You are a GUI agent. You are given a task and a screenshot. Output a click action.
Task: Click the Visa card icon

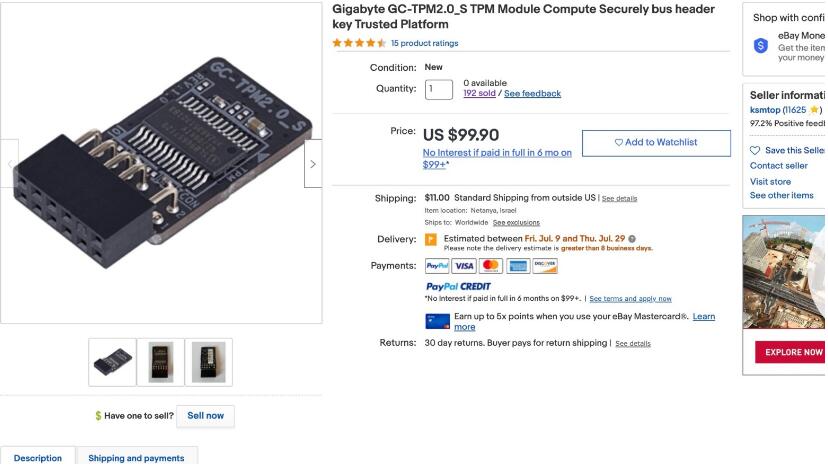tap(464, 266)
